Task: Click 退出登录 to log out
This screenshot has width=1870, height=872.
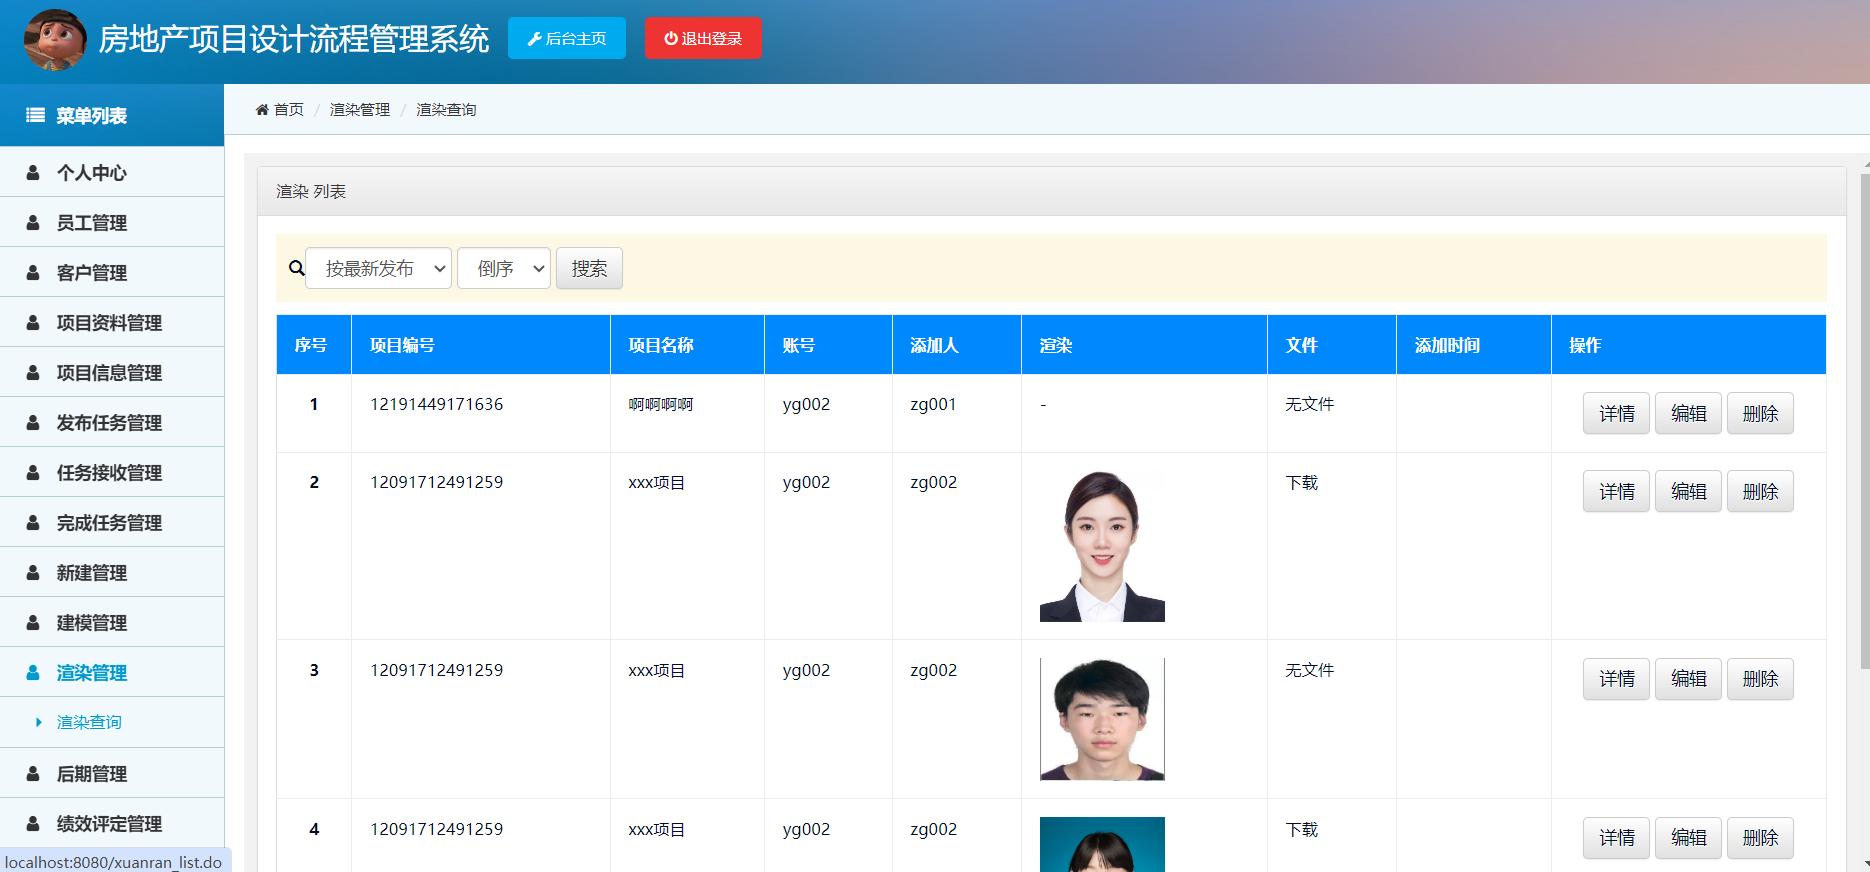Action: tap(703, 38)
